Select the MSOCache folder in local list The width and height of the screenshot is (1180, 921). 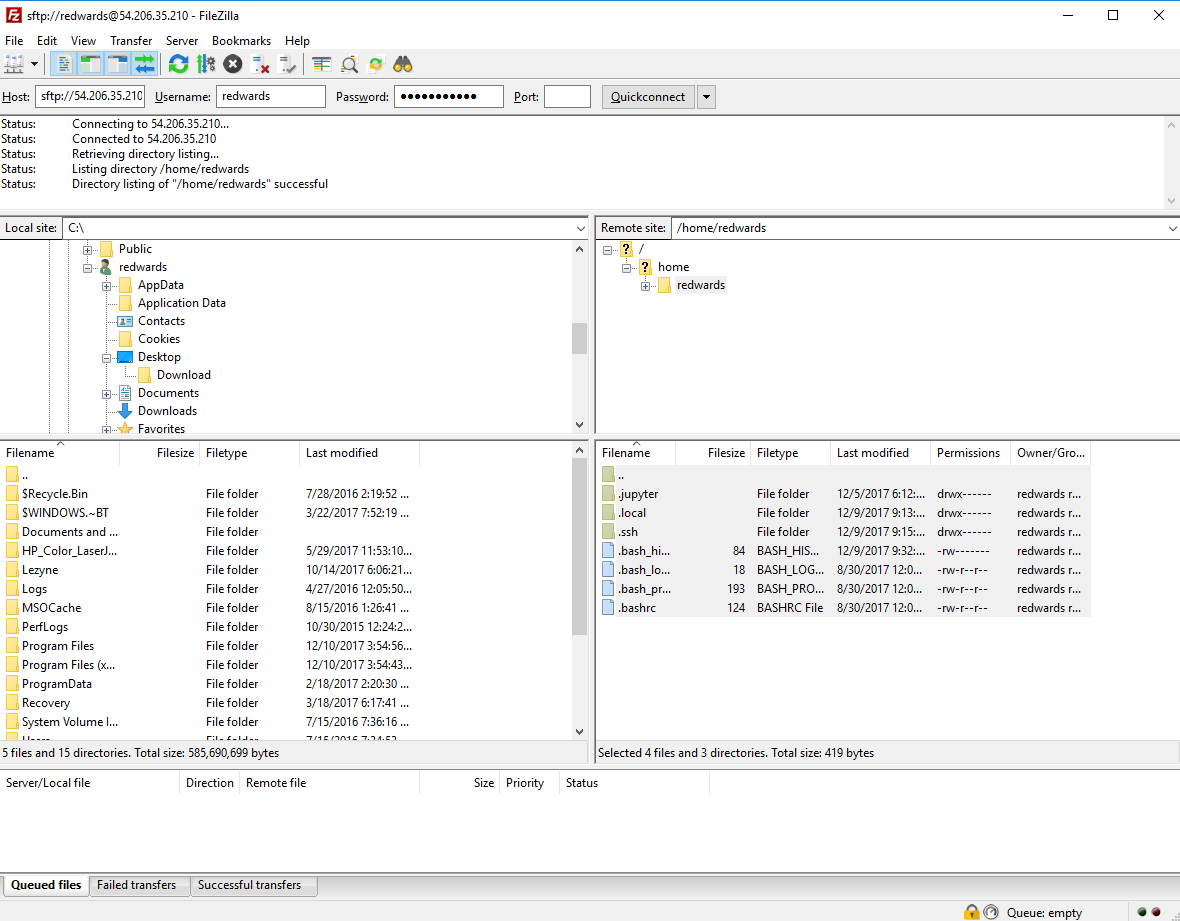point(211,608)
